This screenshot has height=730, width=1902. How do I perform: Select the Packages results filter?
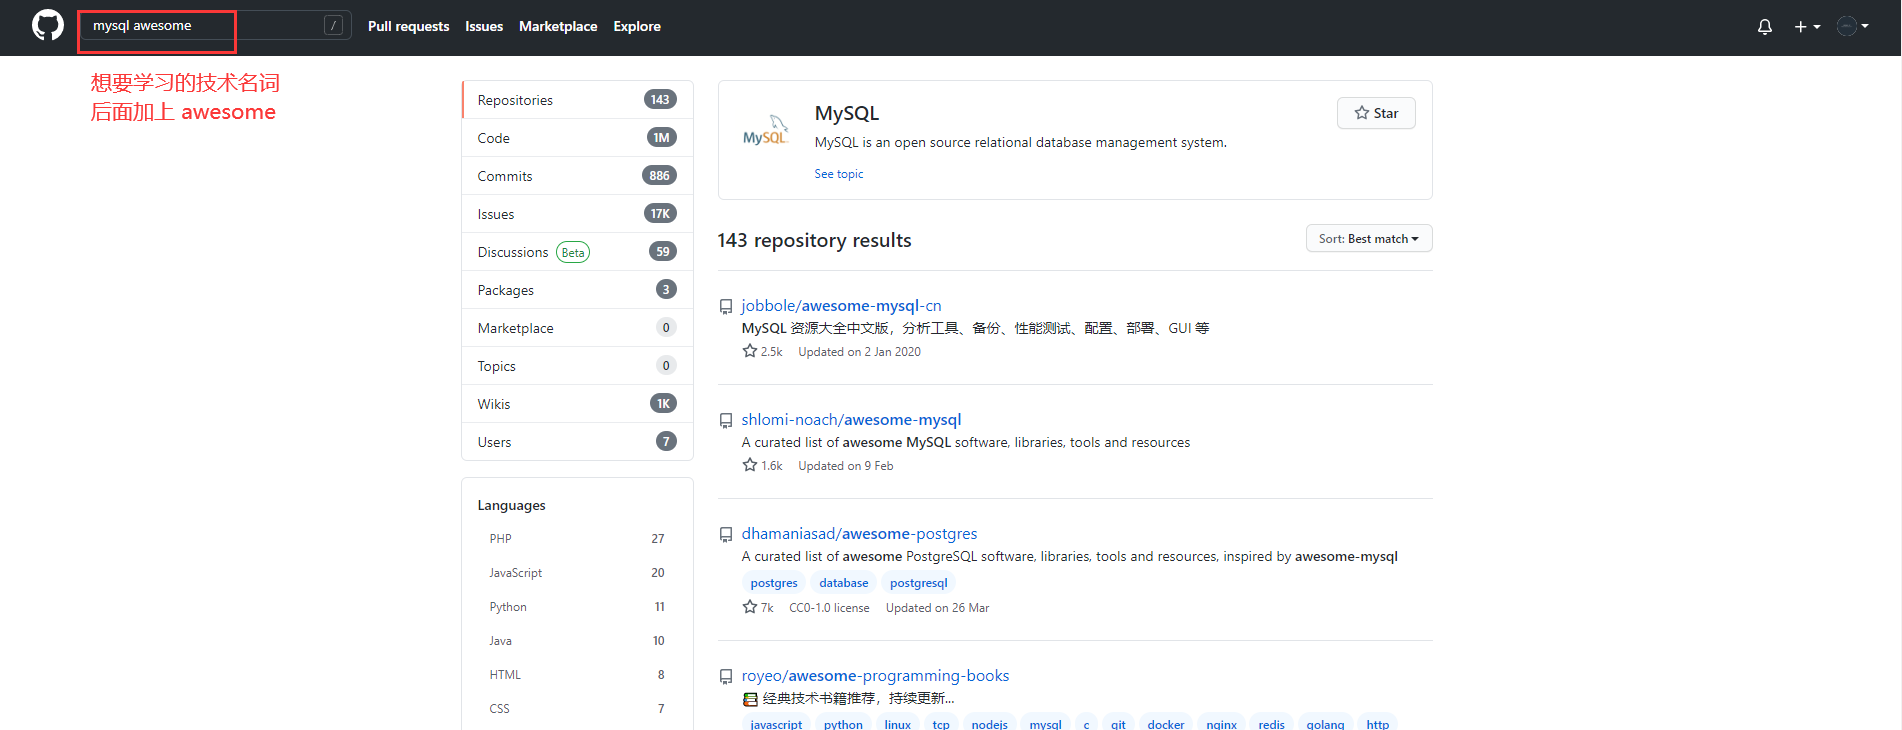[577, 290]
